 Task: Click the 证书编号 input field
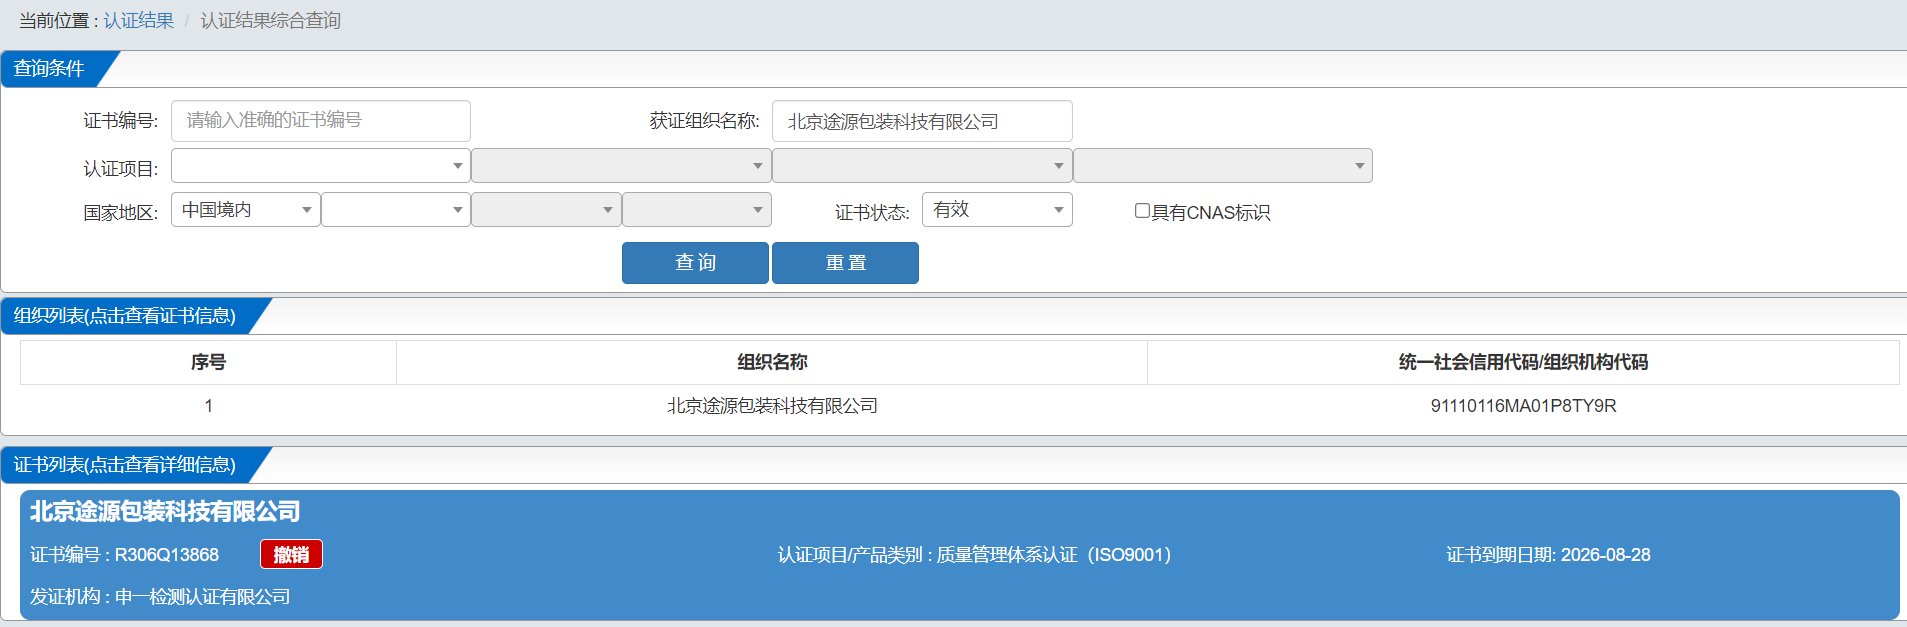[x=321, y=121]
